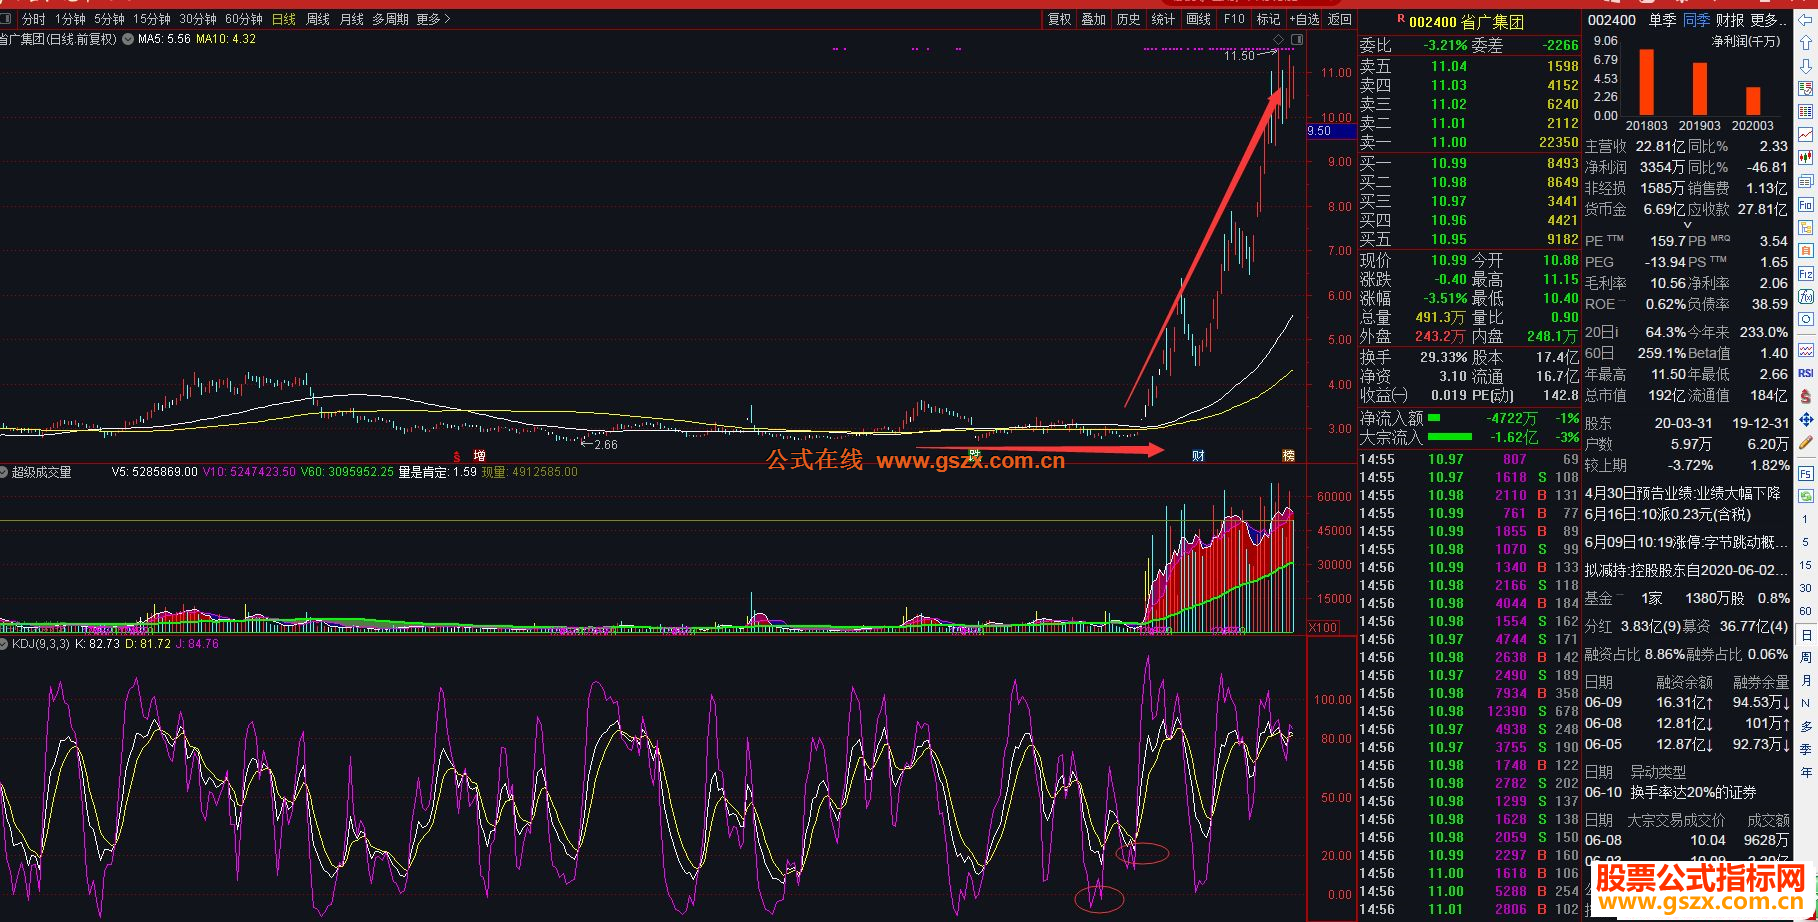Open F10 company information
Screen dimensions: 1818x922
click(1234, 19)
